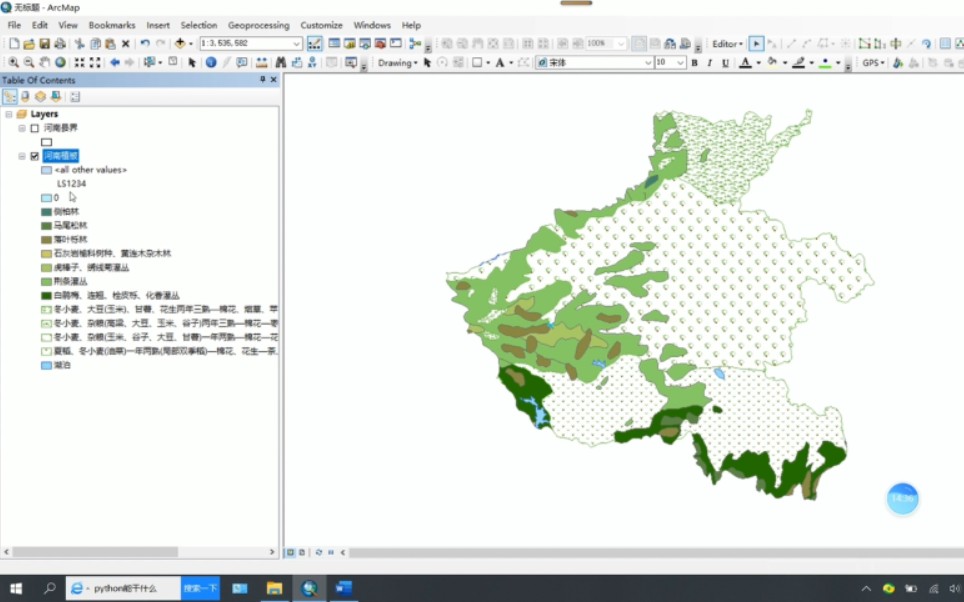Switch to Data View at map bottom
The image size is (964, 602).
point(290,552)
